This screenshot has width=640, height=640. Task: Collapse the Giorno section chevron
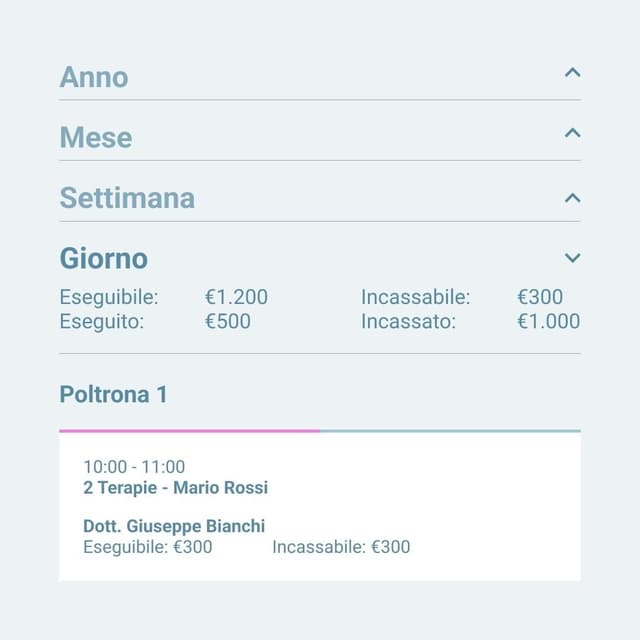pos(572,258)
